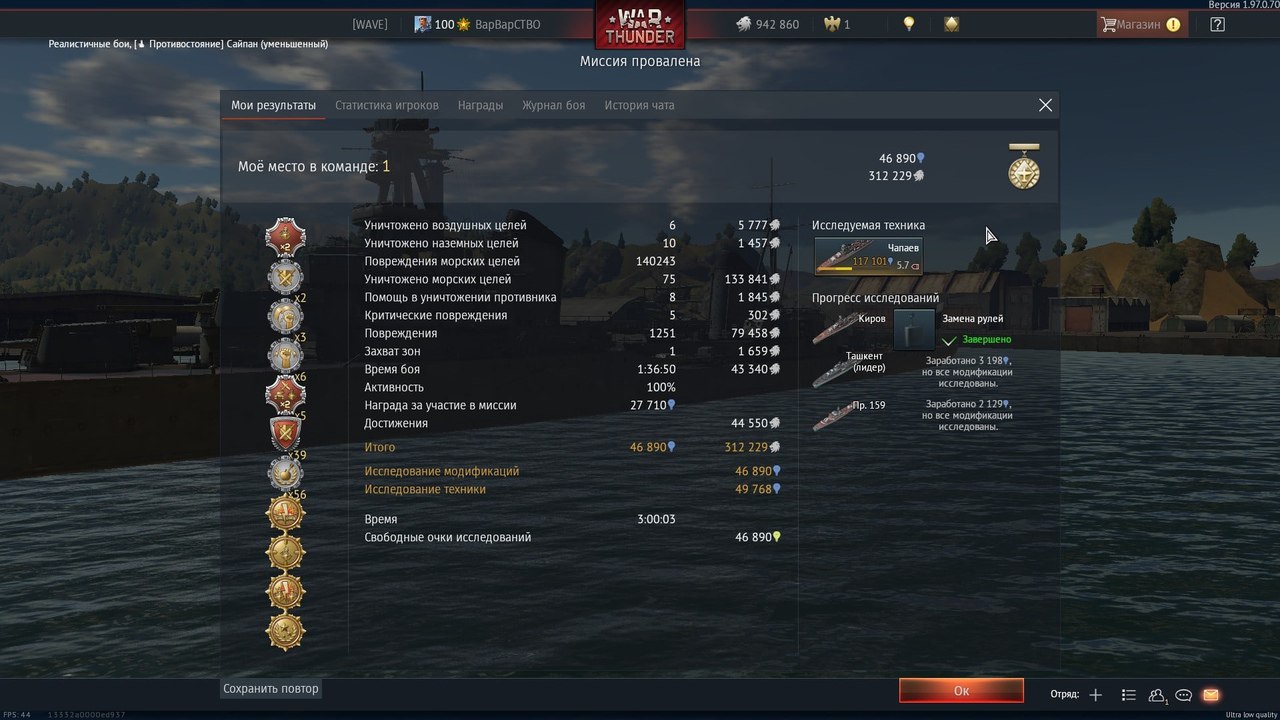Open the Награды tab
Viewport: 1280px width, 720px height.
click(x=480, y=105)
